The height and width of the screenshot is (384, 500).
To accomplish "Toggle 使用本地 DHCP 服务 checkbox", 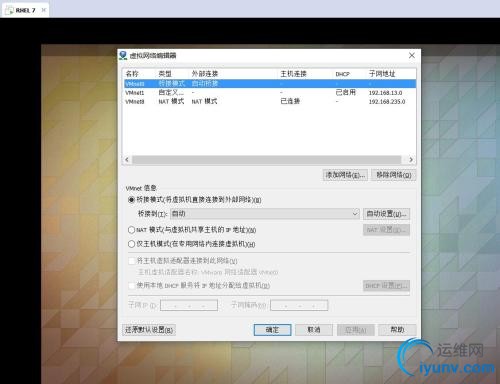I will pyautogui.click(x=132, y=285).
